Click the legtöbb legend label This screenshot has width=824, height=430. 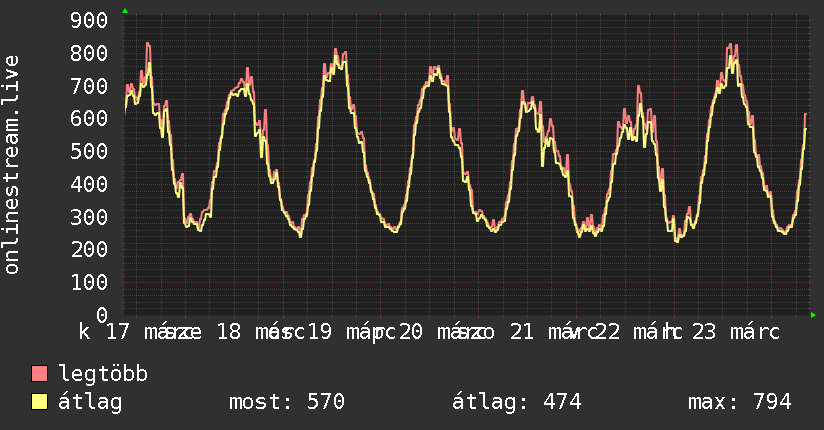(103, 374)
